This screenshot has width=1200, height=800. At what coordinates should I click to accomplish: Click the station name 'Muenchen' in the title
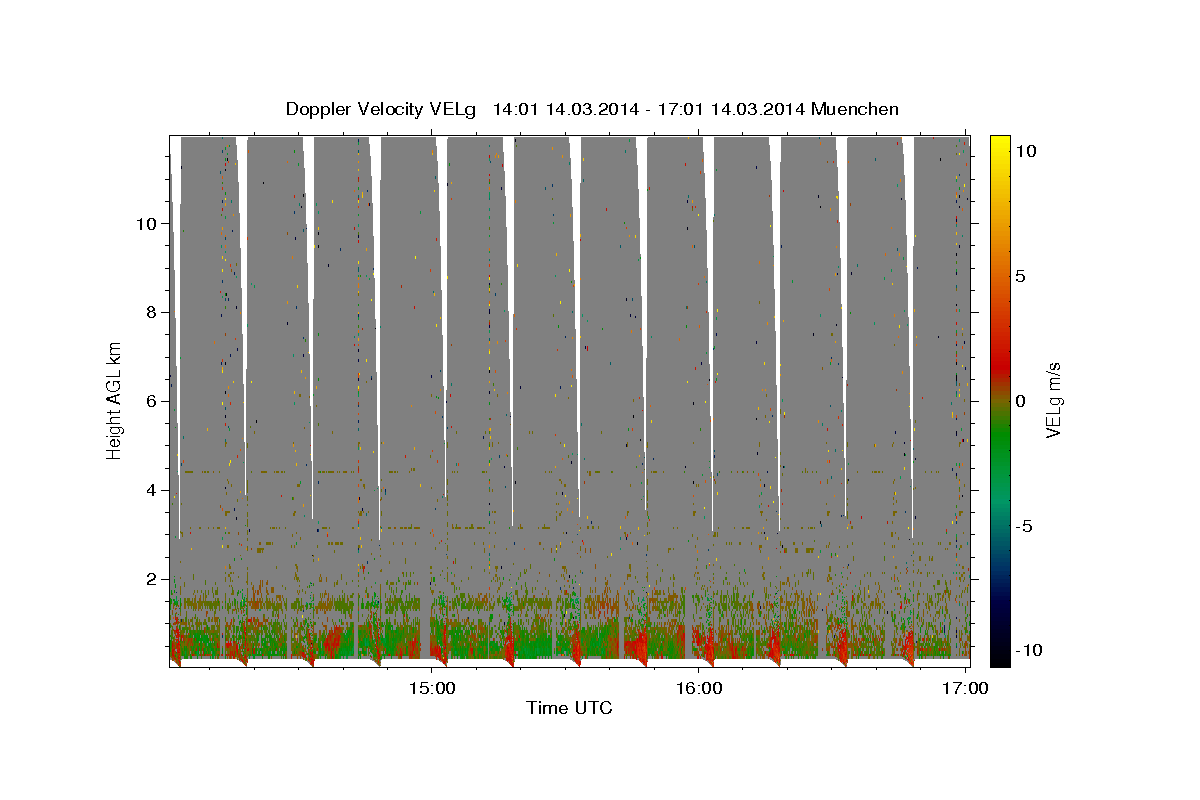tap(855, 109)
